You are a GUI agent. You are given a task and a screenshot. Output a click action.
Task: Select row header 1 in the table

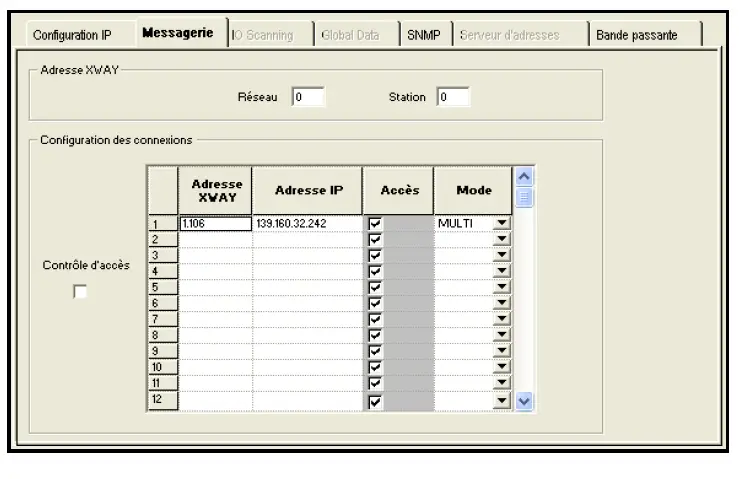tap(163, 224)
